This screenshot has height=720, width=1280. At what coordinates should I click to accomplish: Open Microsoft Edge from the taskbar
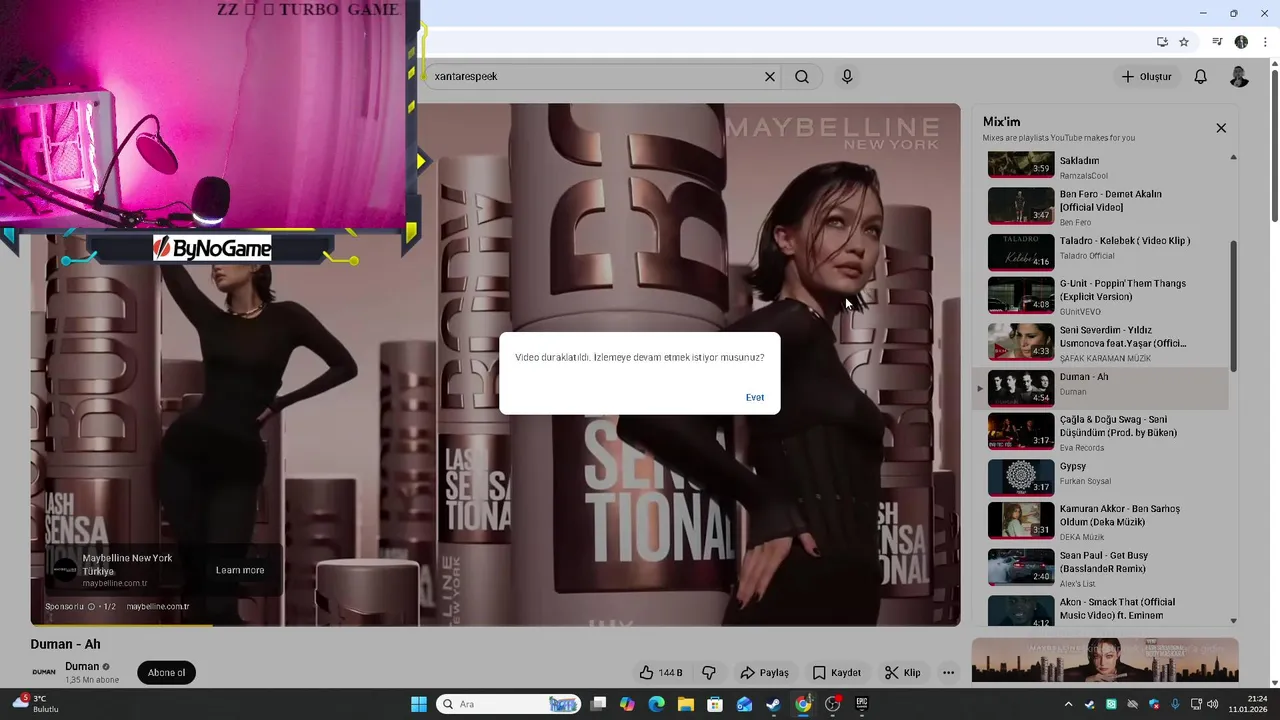[656, 704]
